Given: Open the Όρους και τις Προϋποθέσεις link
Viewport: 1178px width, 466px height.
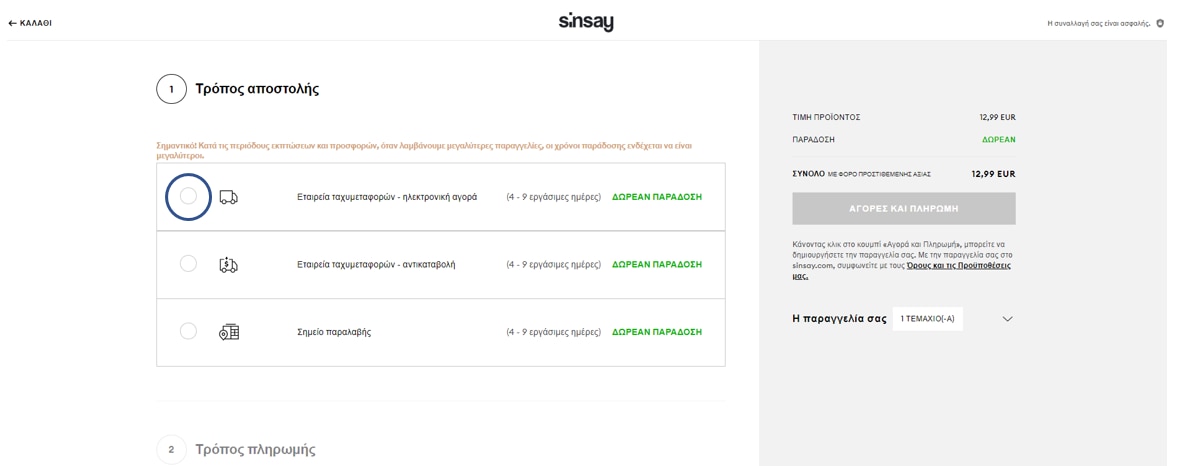Looking at the screenshot, I should [958, 266].
